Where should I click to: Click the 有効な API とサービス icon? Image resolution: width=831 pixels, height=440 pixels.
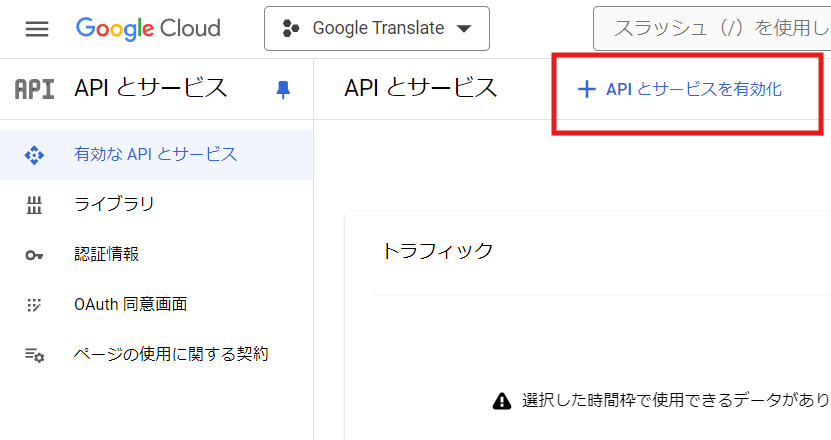[x=34, y=155]
